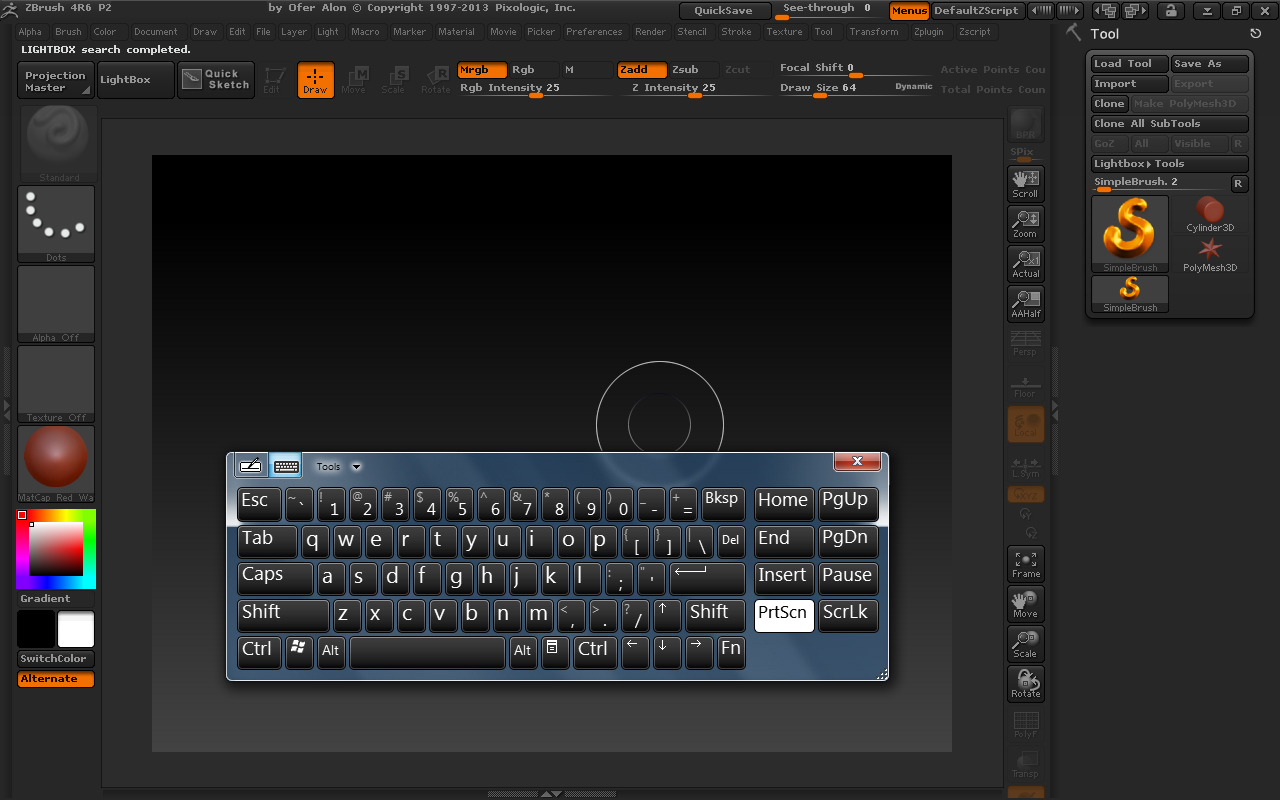Open the Render menu

[x=650, y=32]
